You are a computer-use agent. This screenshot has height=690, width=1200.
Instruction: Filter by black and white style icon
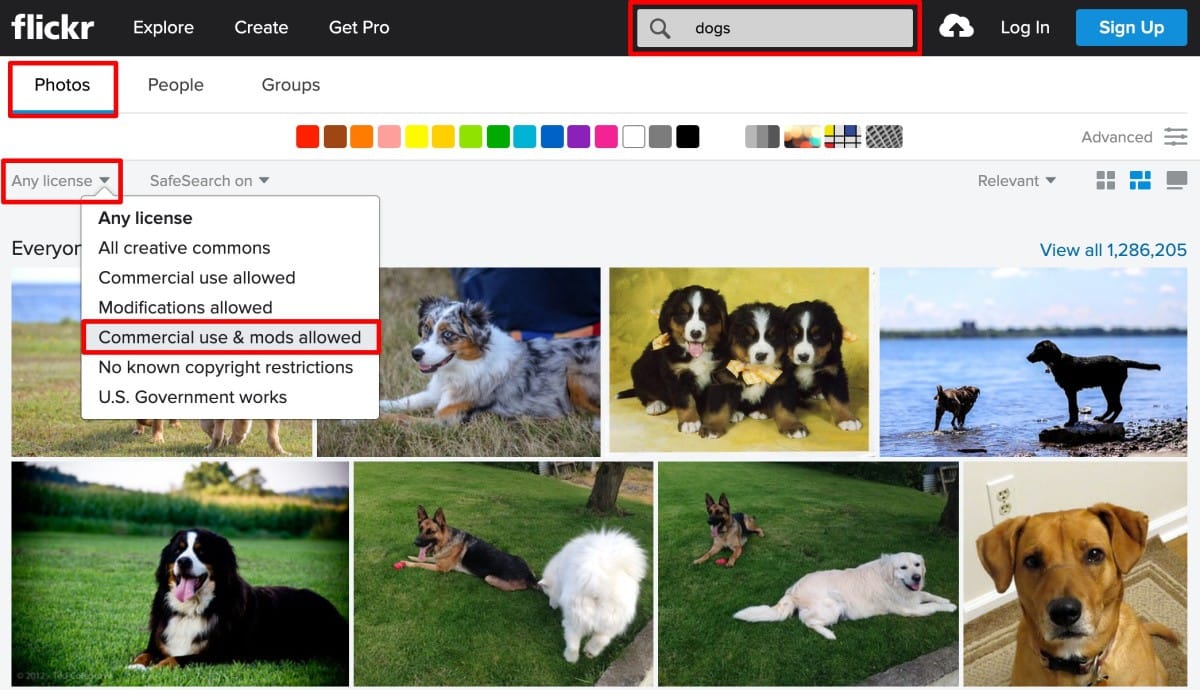762,137
